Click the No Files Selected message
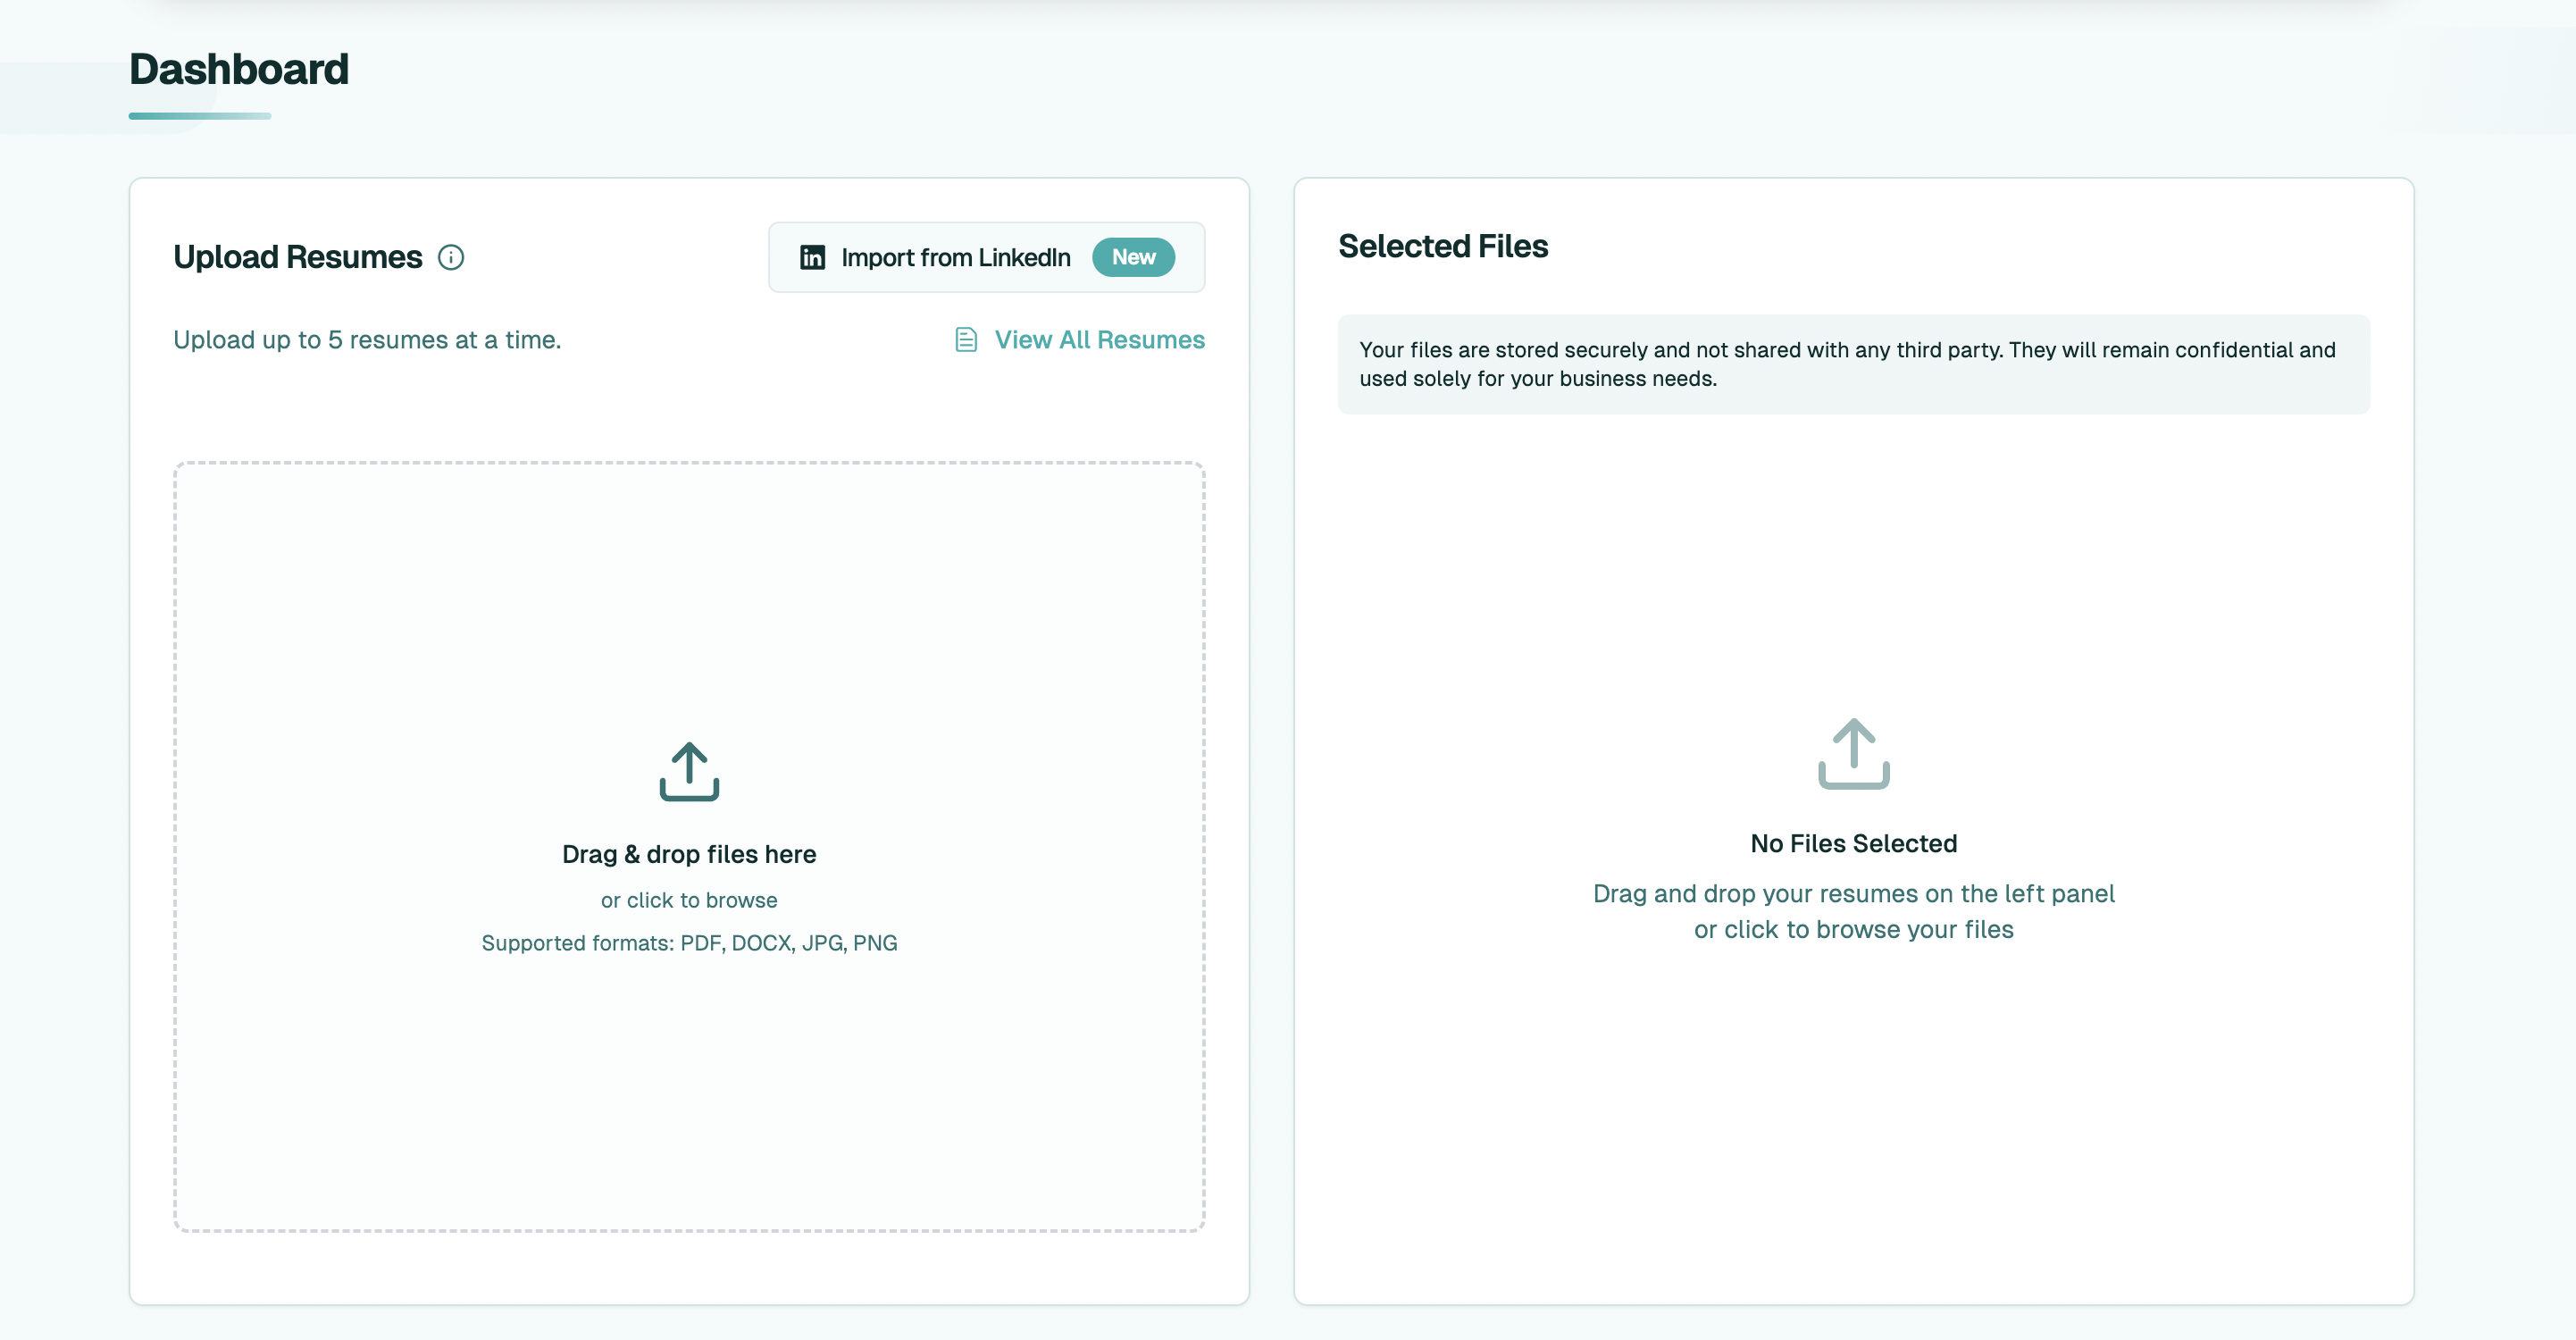The height and width of the screenshot is (1340, 2576). (x=1853, y=843)
